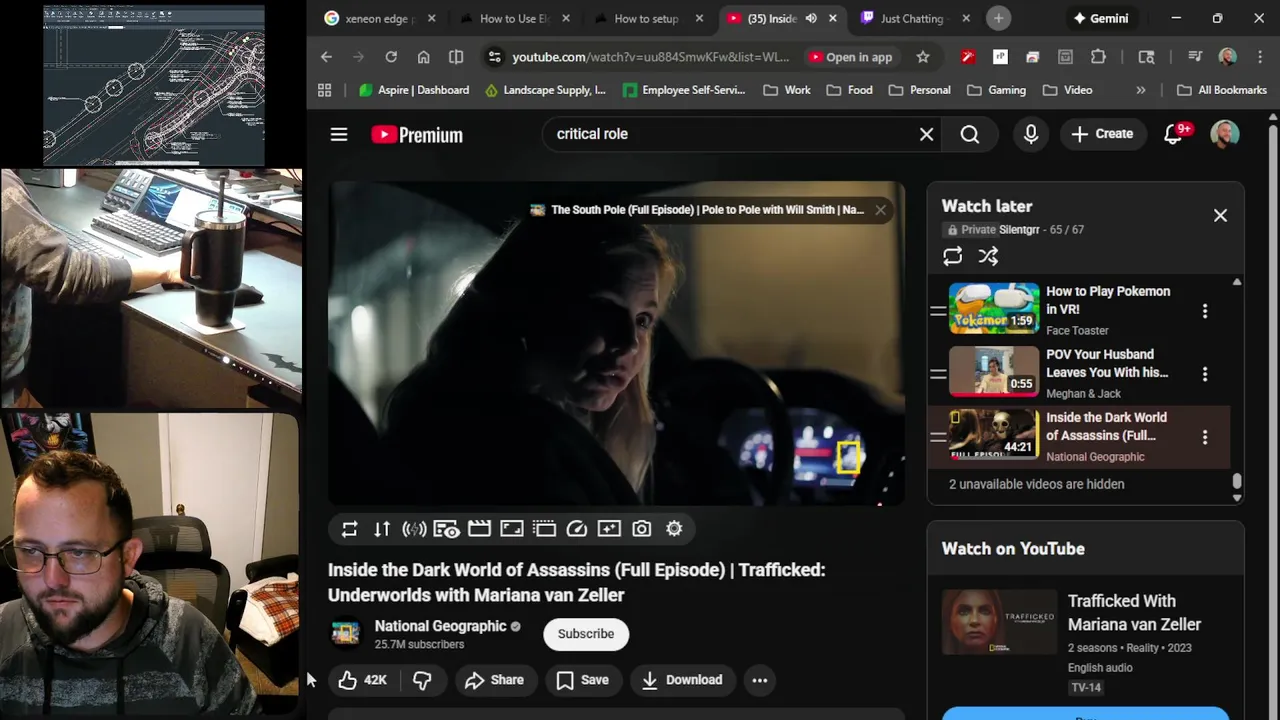Subscribe to National Geographic
This screenshot has width=1280, height=720.
coord(586,634)
